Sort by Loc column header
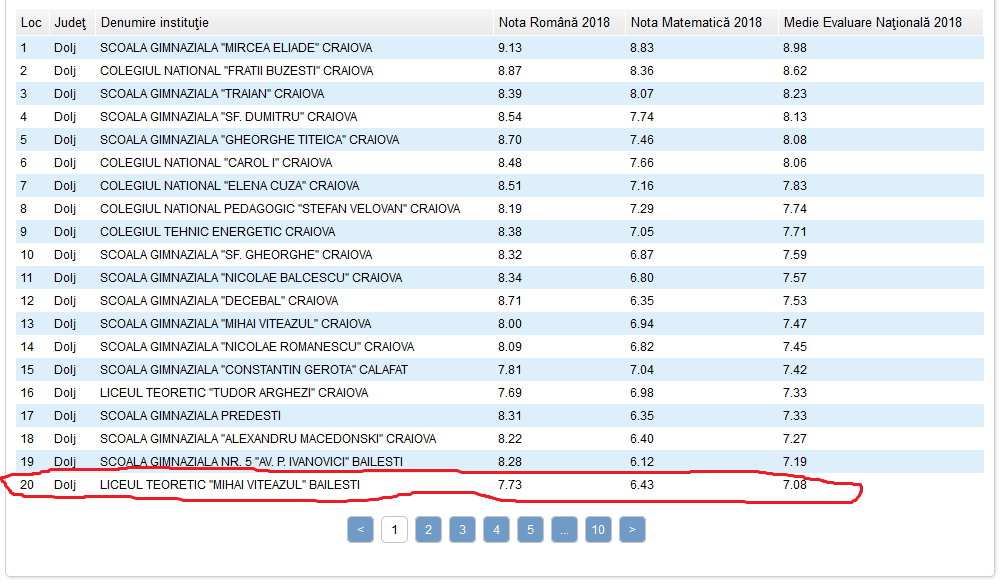 point(32,22)
